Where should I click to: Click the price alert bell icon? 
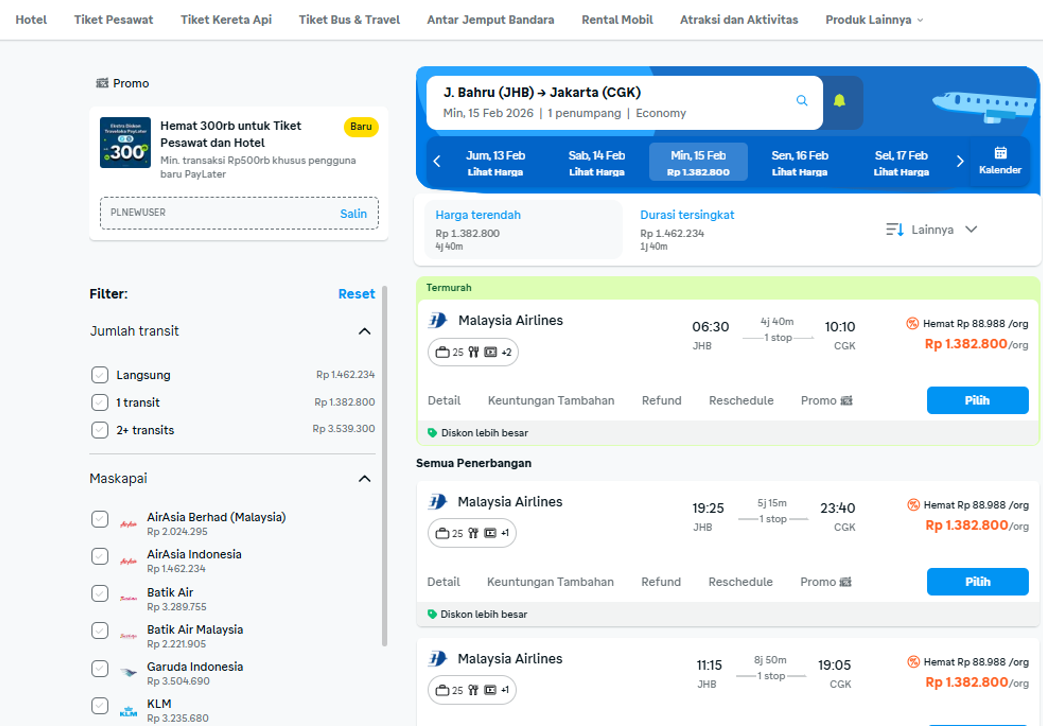[x=839, y=101]
